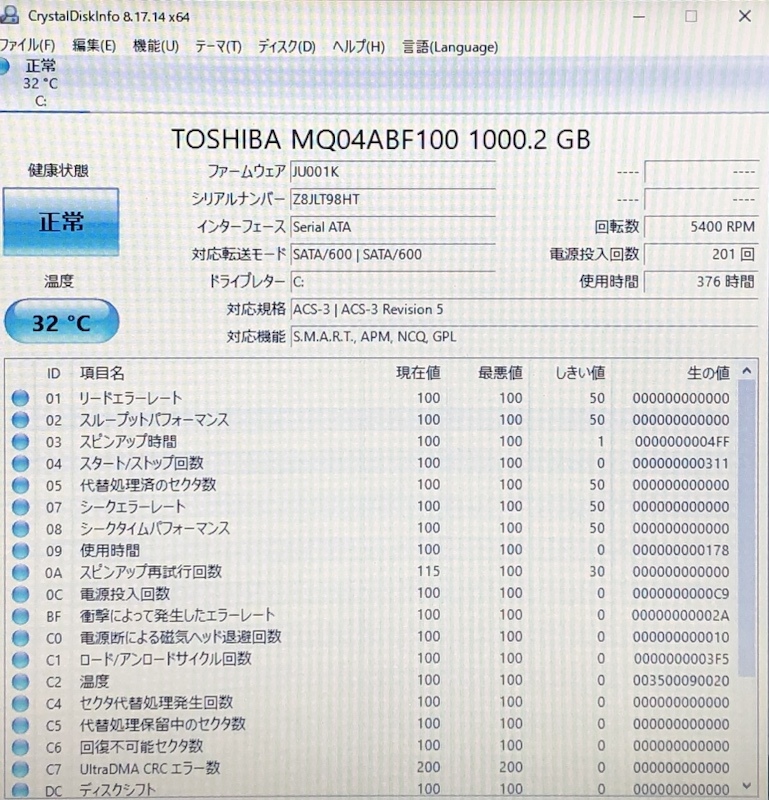Click the status icon for UltraDMA CRC エラー数

[20, 768]
